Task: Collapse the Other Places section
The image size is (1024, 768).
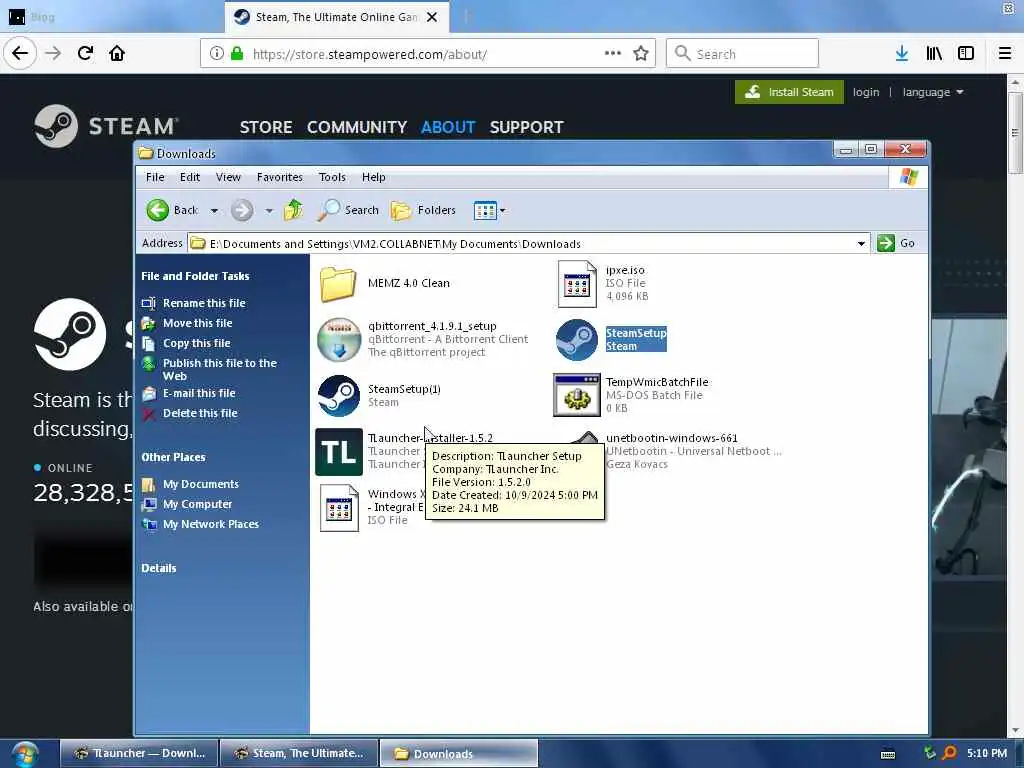Action: tap(173, 457)
